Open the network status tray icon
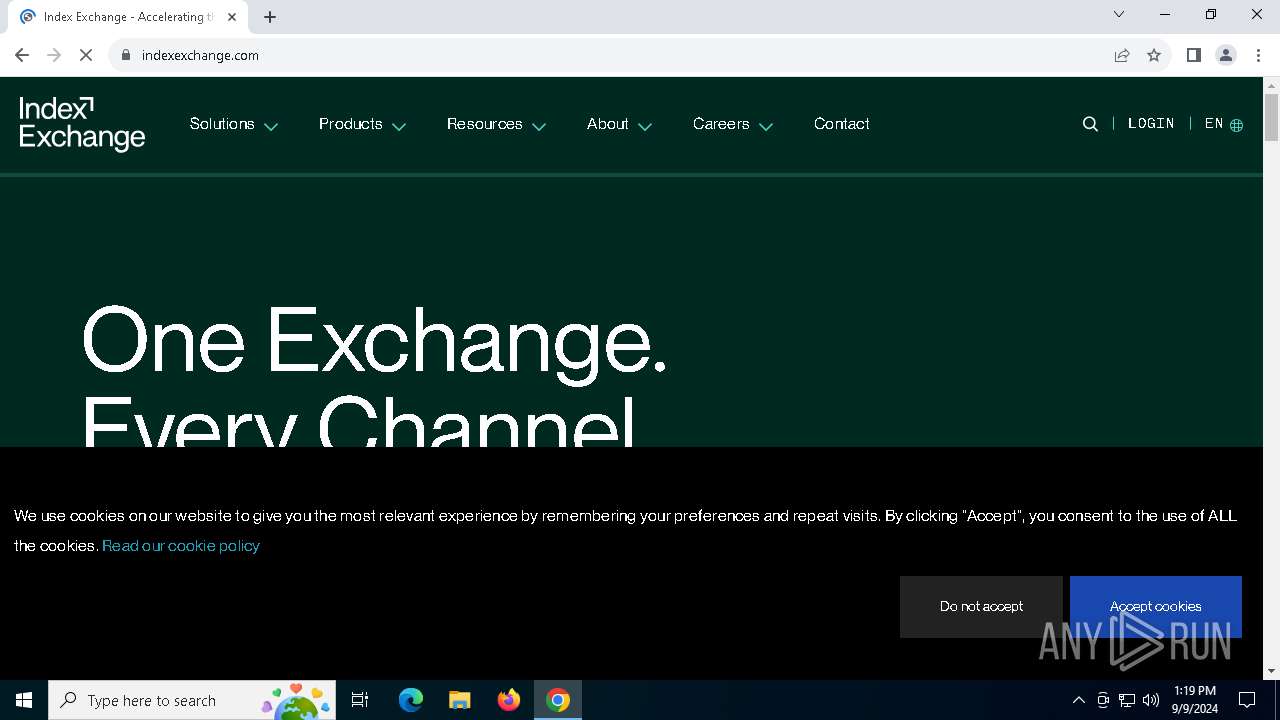Screen dimensions: 1280x720 click(1127, 700)
